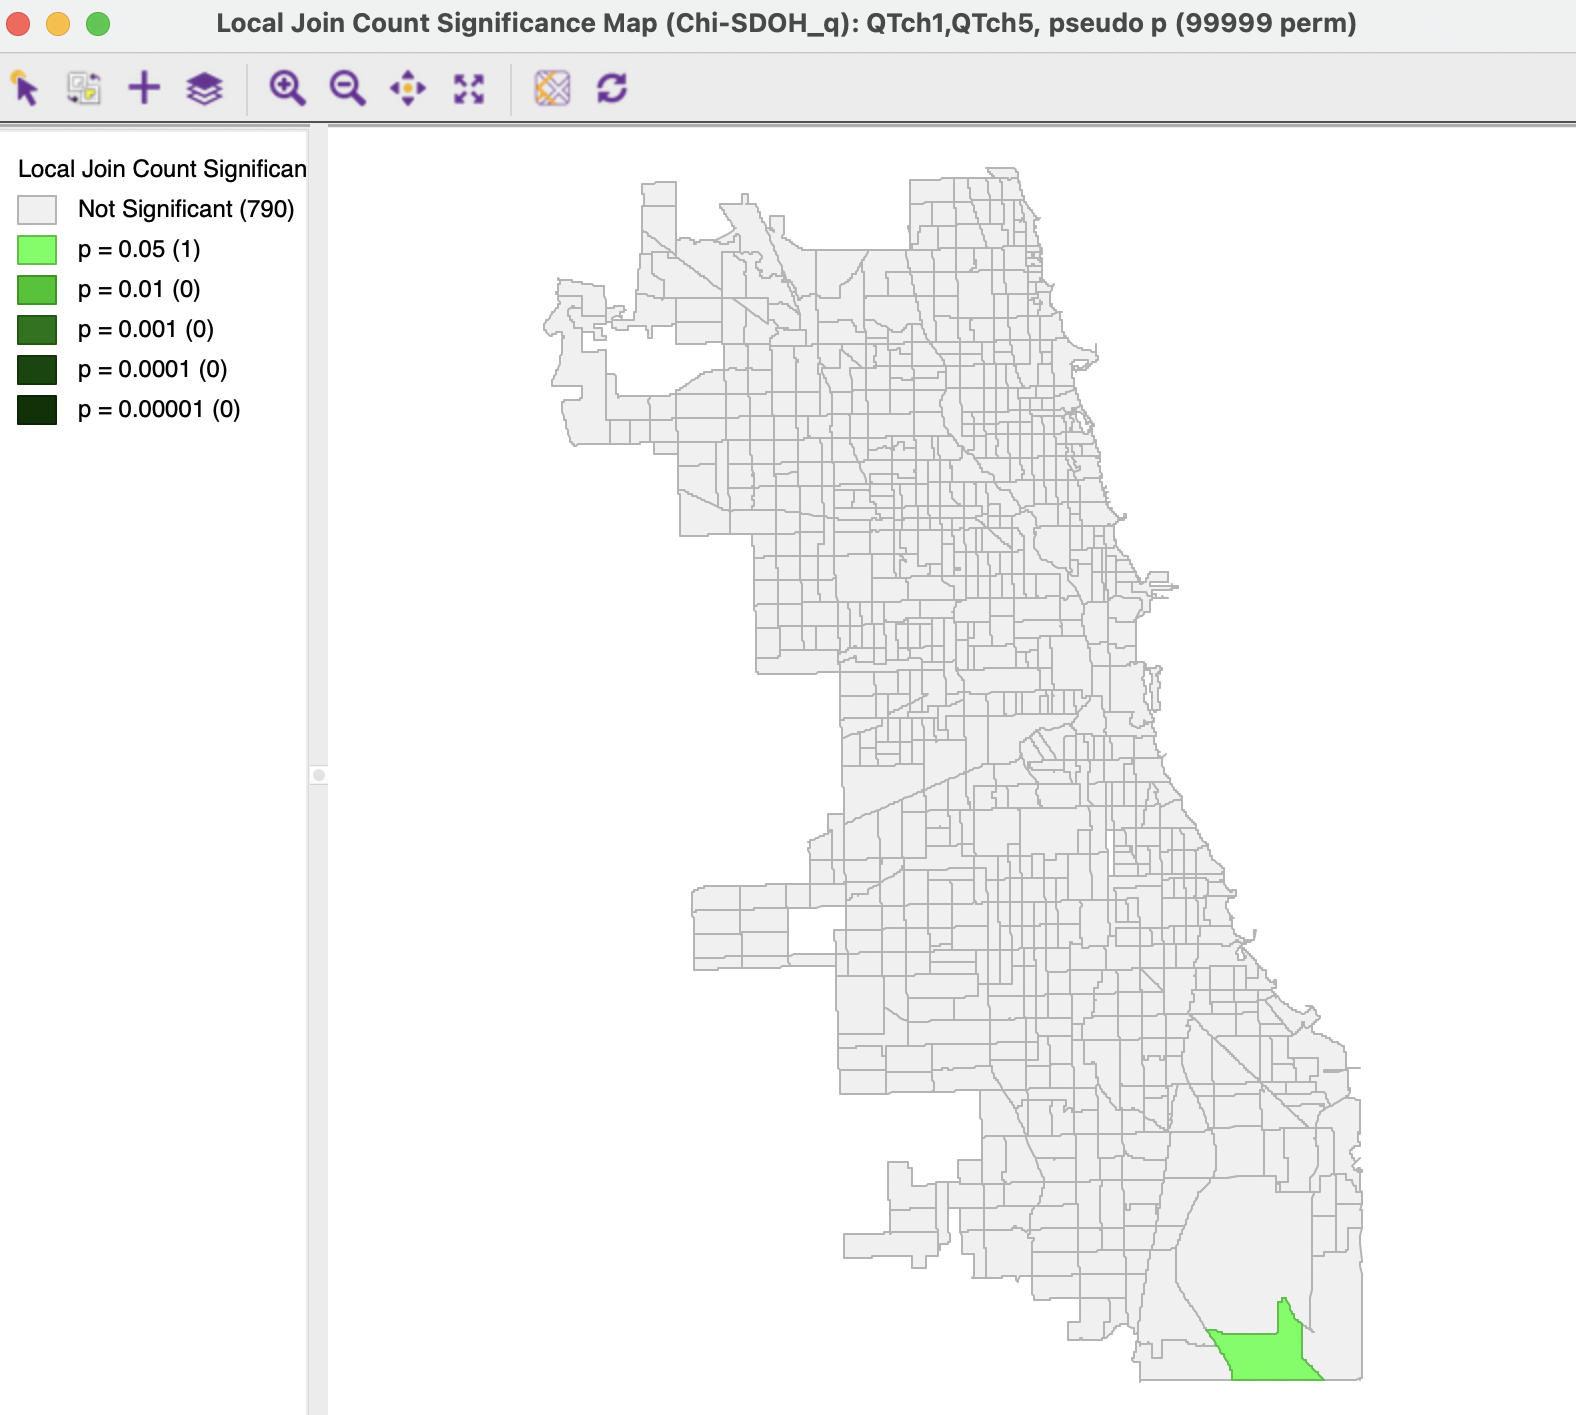
Task: Click the legend panel splitter handle
Action: tap(318, 775)
